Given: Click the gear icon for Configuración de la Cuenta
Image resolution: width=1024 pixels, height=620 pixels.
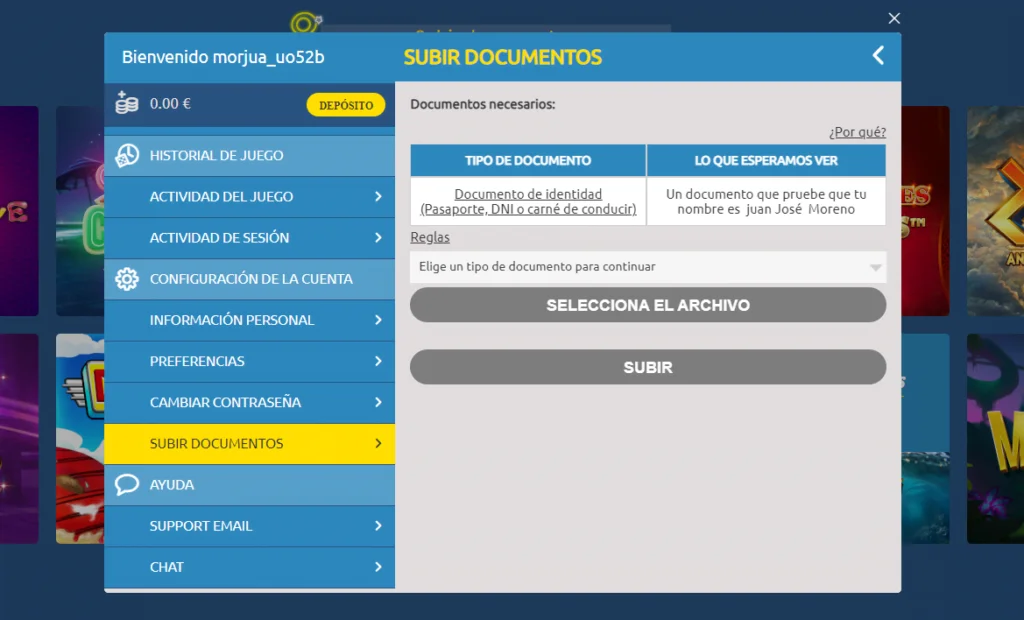Looking at the screenshot, I should point(128,280).
